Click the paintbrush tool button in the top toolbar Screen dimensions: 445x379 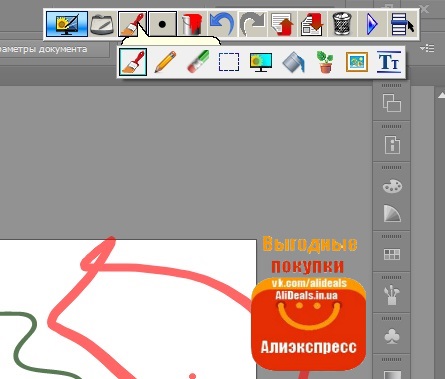pyautogui.click(x=133, y=24)
